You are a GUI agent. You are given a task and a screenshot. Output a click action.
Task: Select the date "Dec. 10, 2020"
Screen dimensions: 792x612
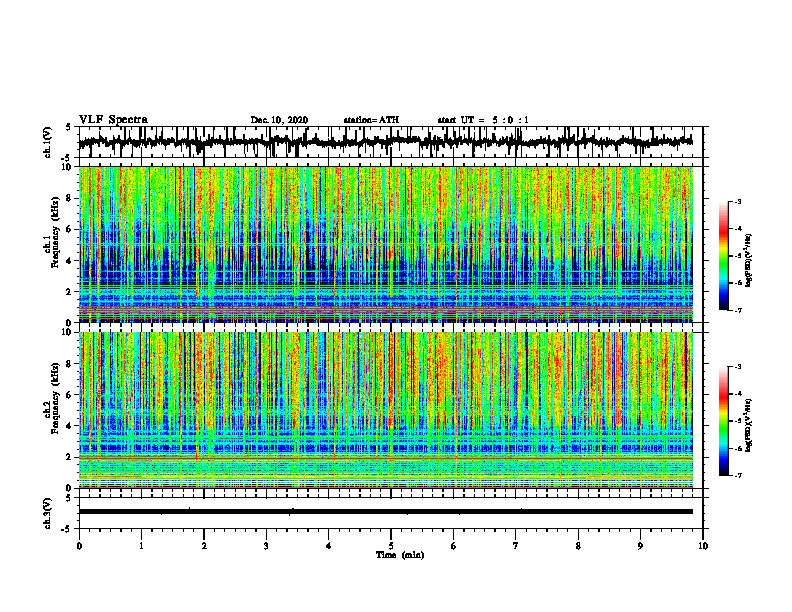point(279,120)
